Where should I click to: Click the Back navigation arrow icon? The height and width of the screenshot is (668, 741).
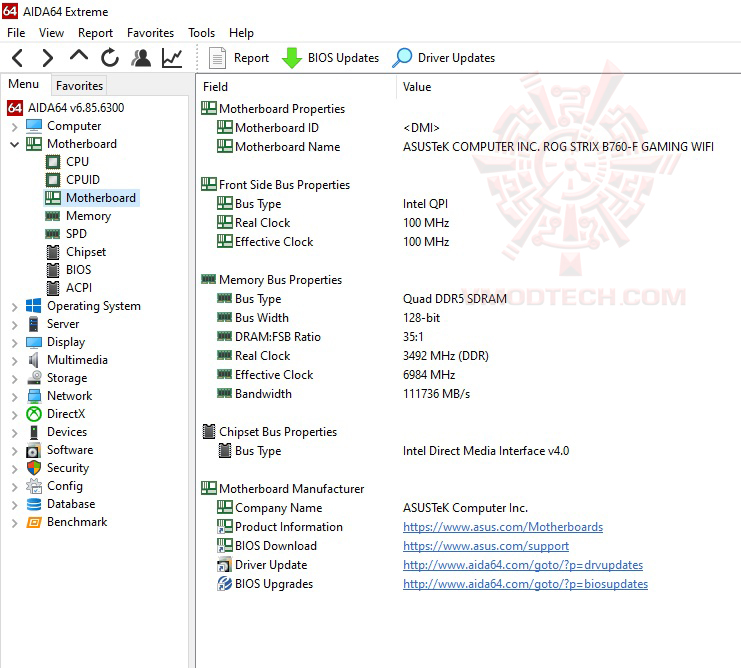click(x=17, y=58)
